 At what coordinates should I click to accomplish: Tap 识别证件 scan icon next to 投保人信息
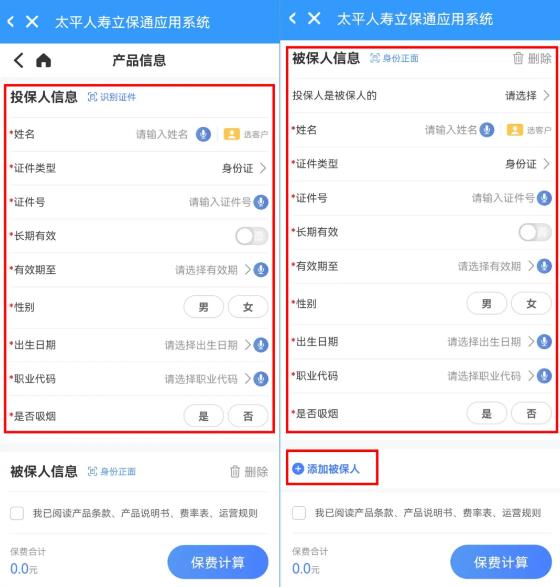pyautogui.click(x=92, y=97)
